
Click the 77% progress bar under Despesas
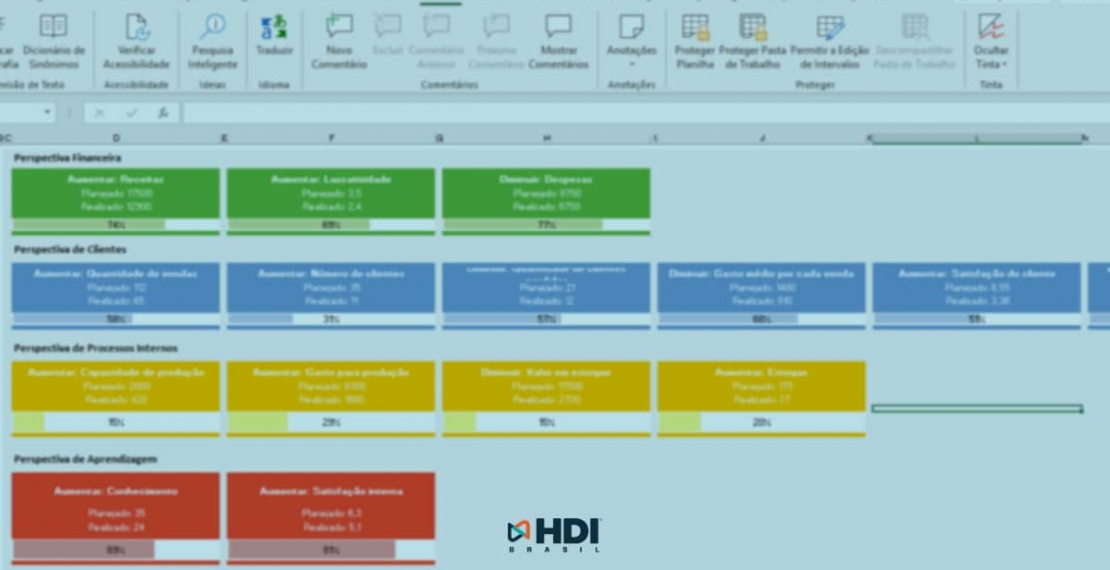546,224
